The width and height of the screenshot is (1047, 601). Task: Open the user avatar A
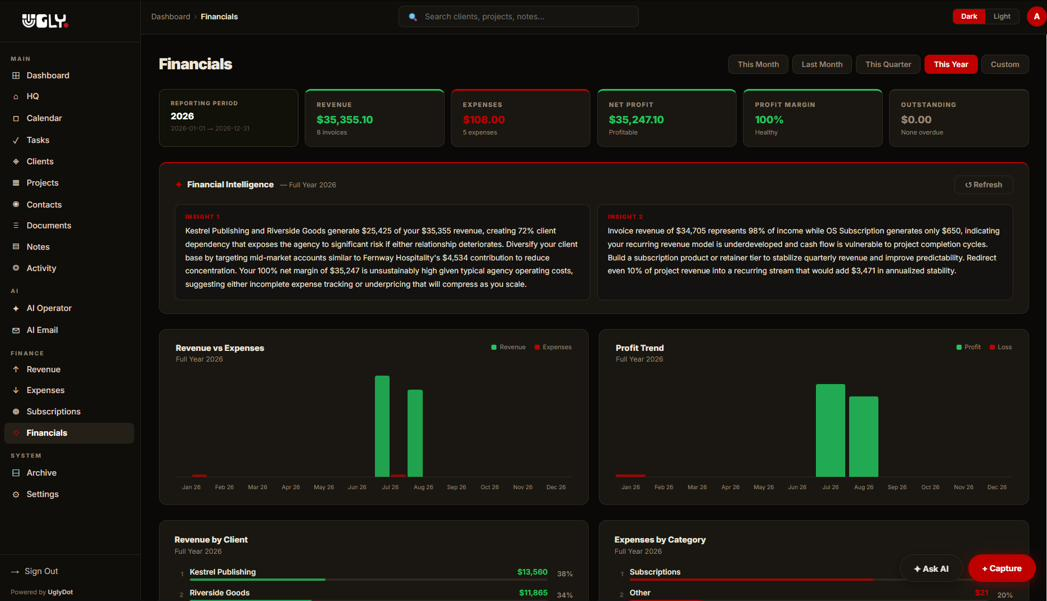1036,17
